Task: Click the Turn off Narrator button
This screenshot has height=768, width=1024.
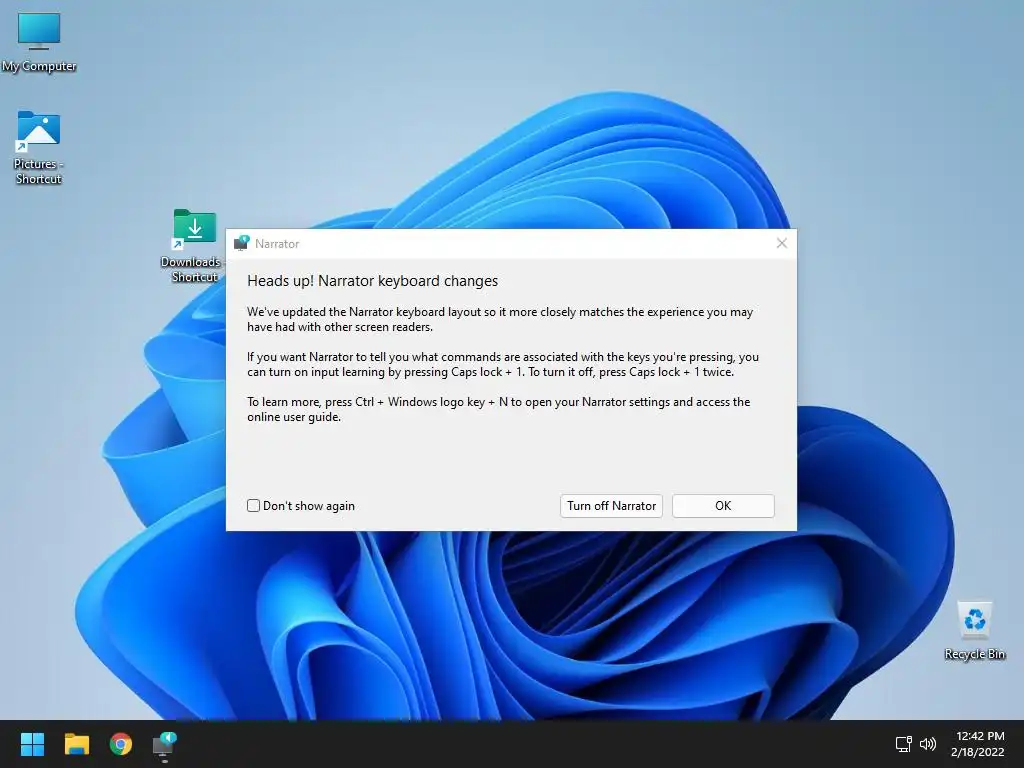Action: 611,505
